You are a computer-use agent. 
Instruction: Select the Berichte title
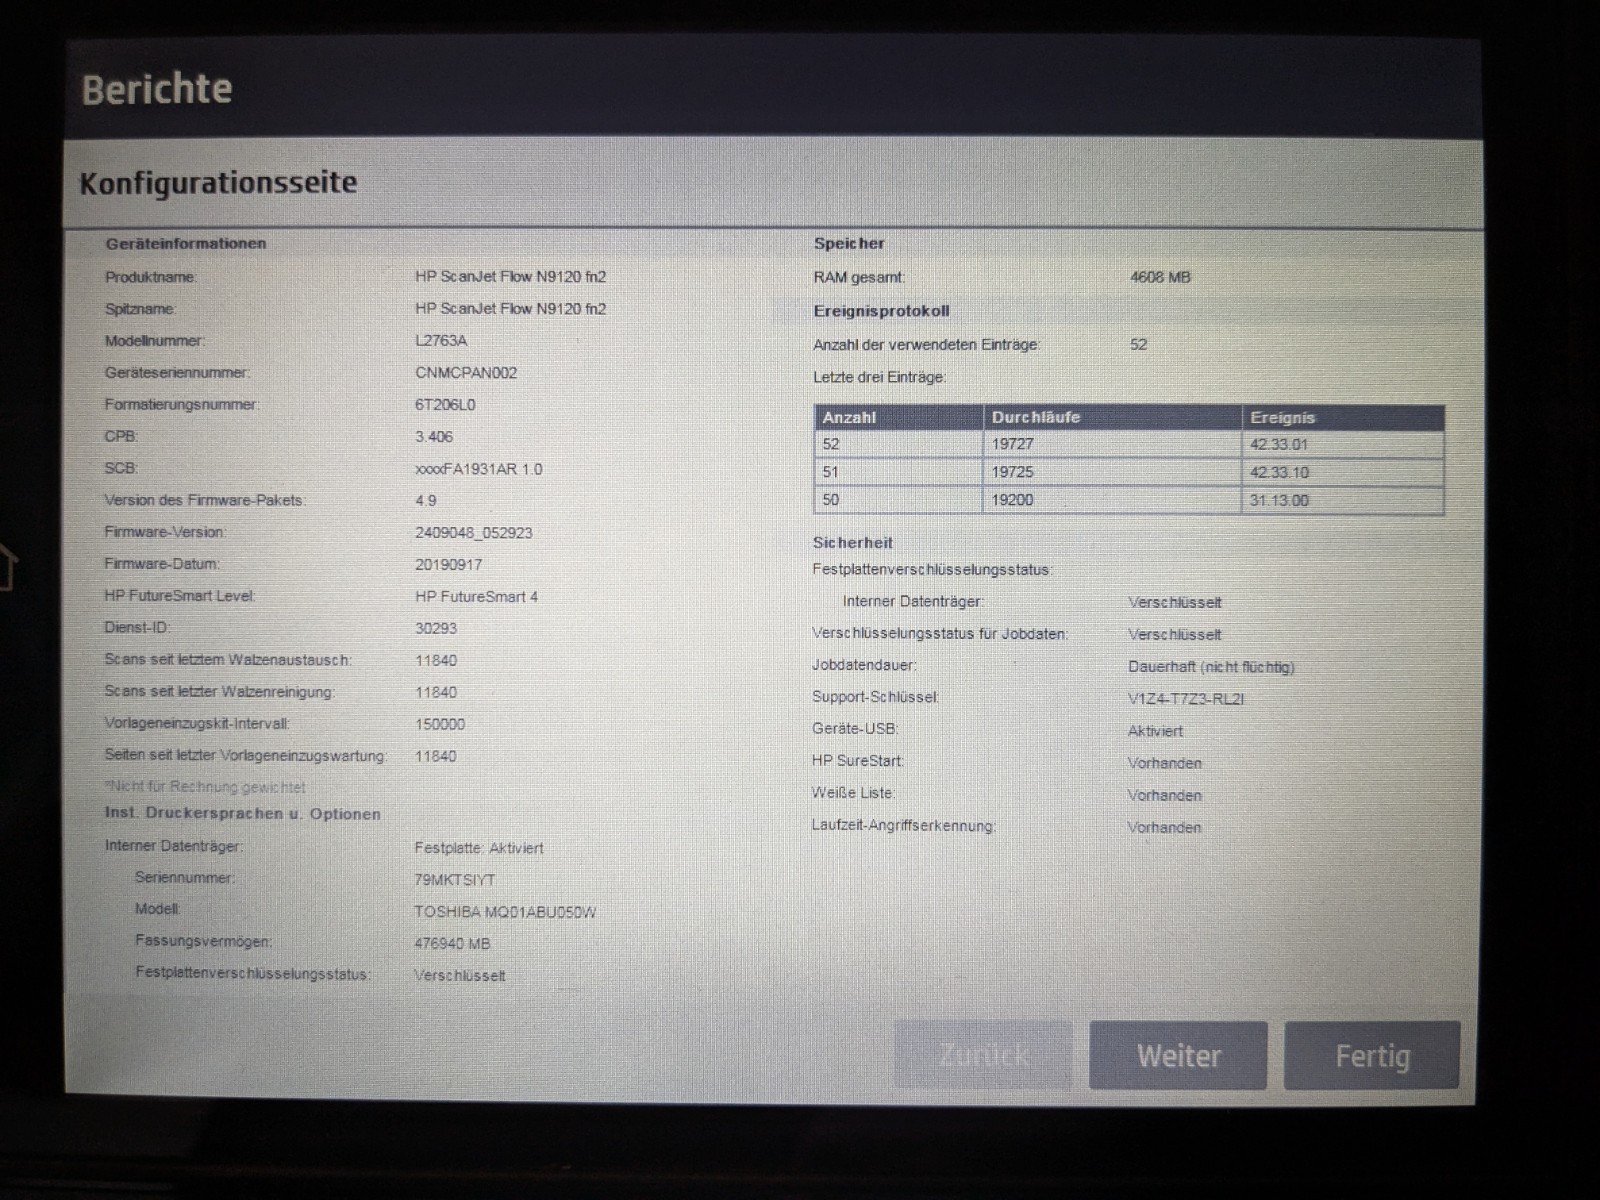click(x=157, y=89)
